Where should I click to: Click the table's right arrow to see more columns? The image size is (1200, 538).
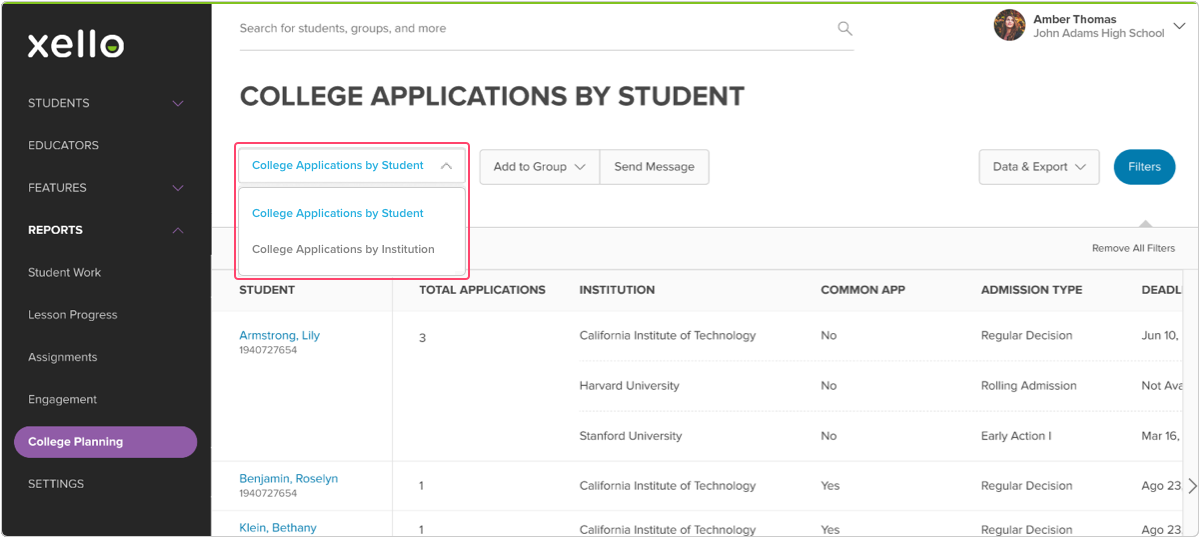pyautogui.click(x=1191, y=486)
